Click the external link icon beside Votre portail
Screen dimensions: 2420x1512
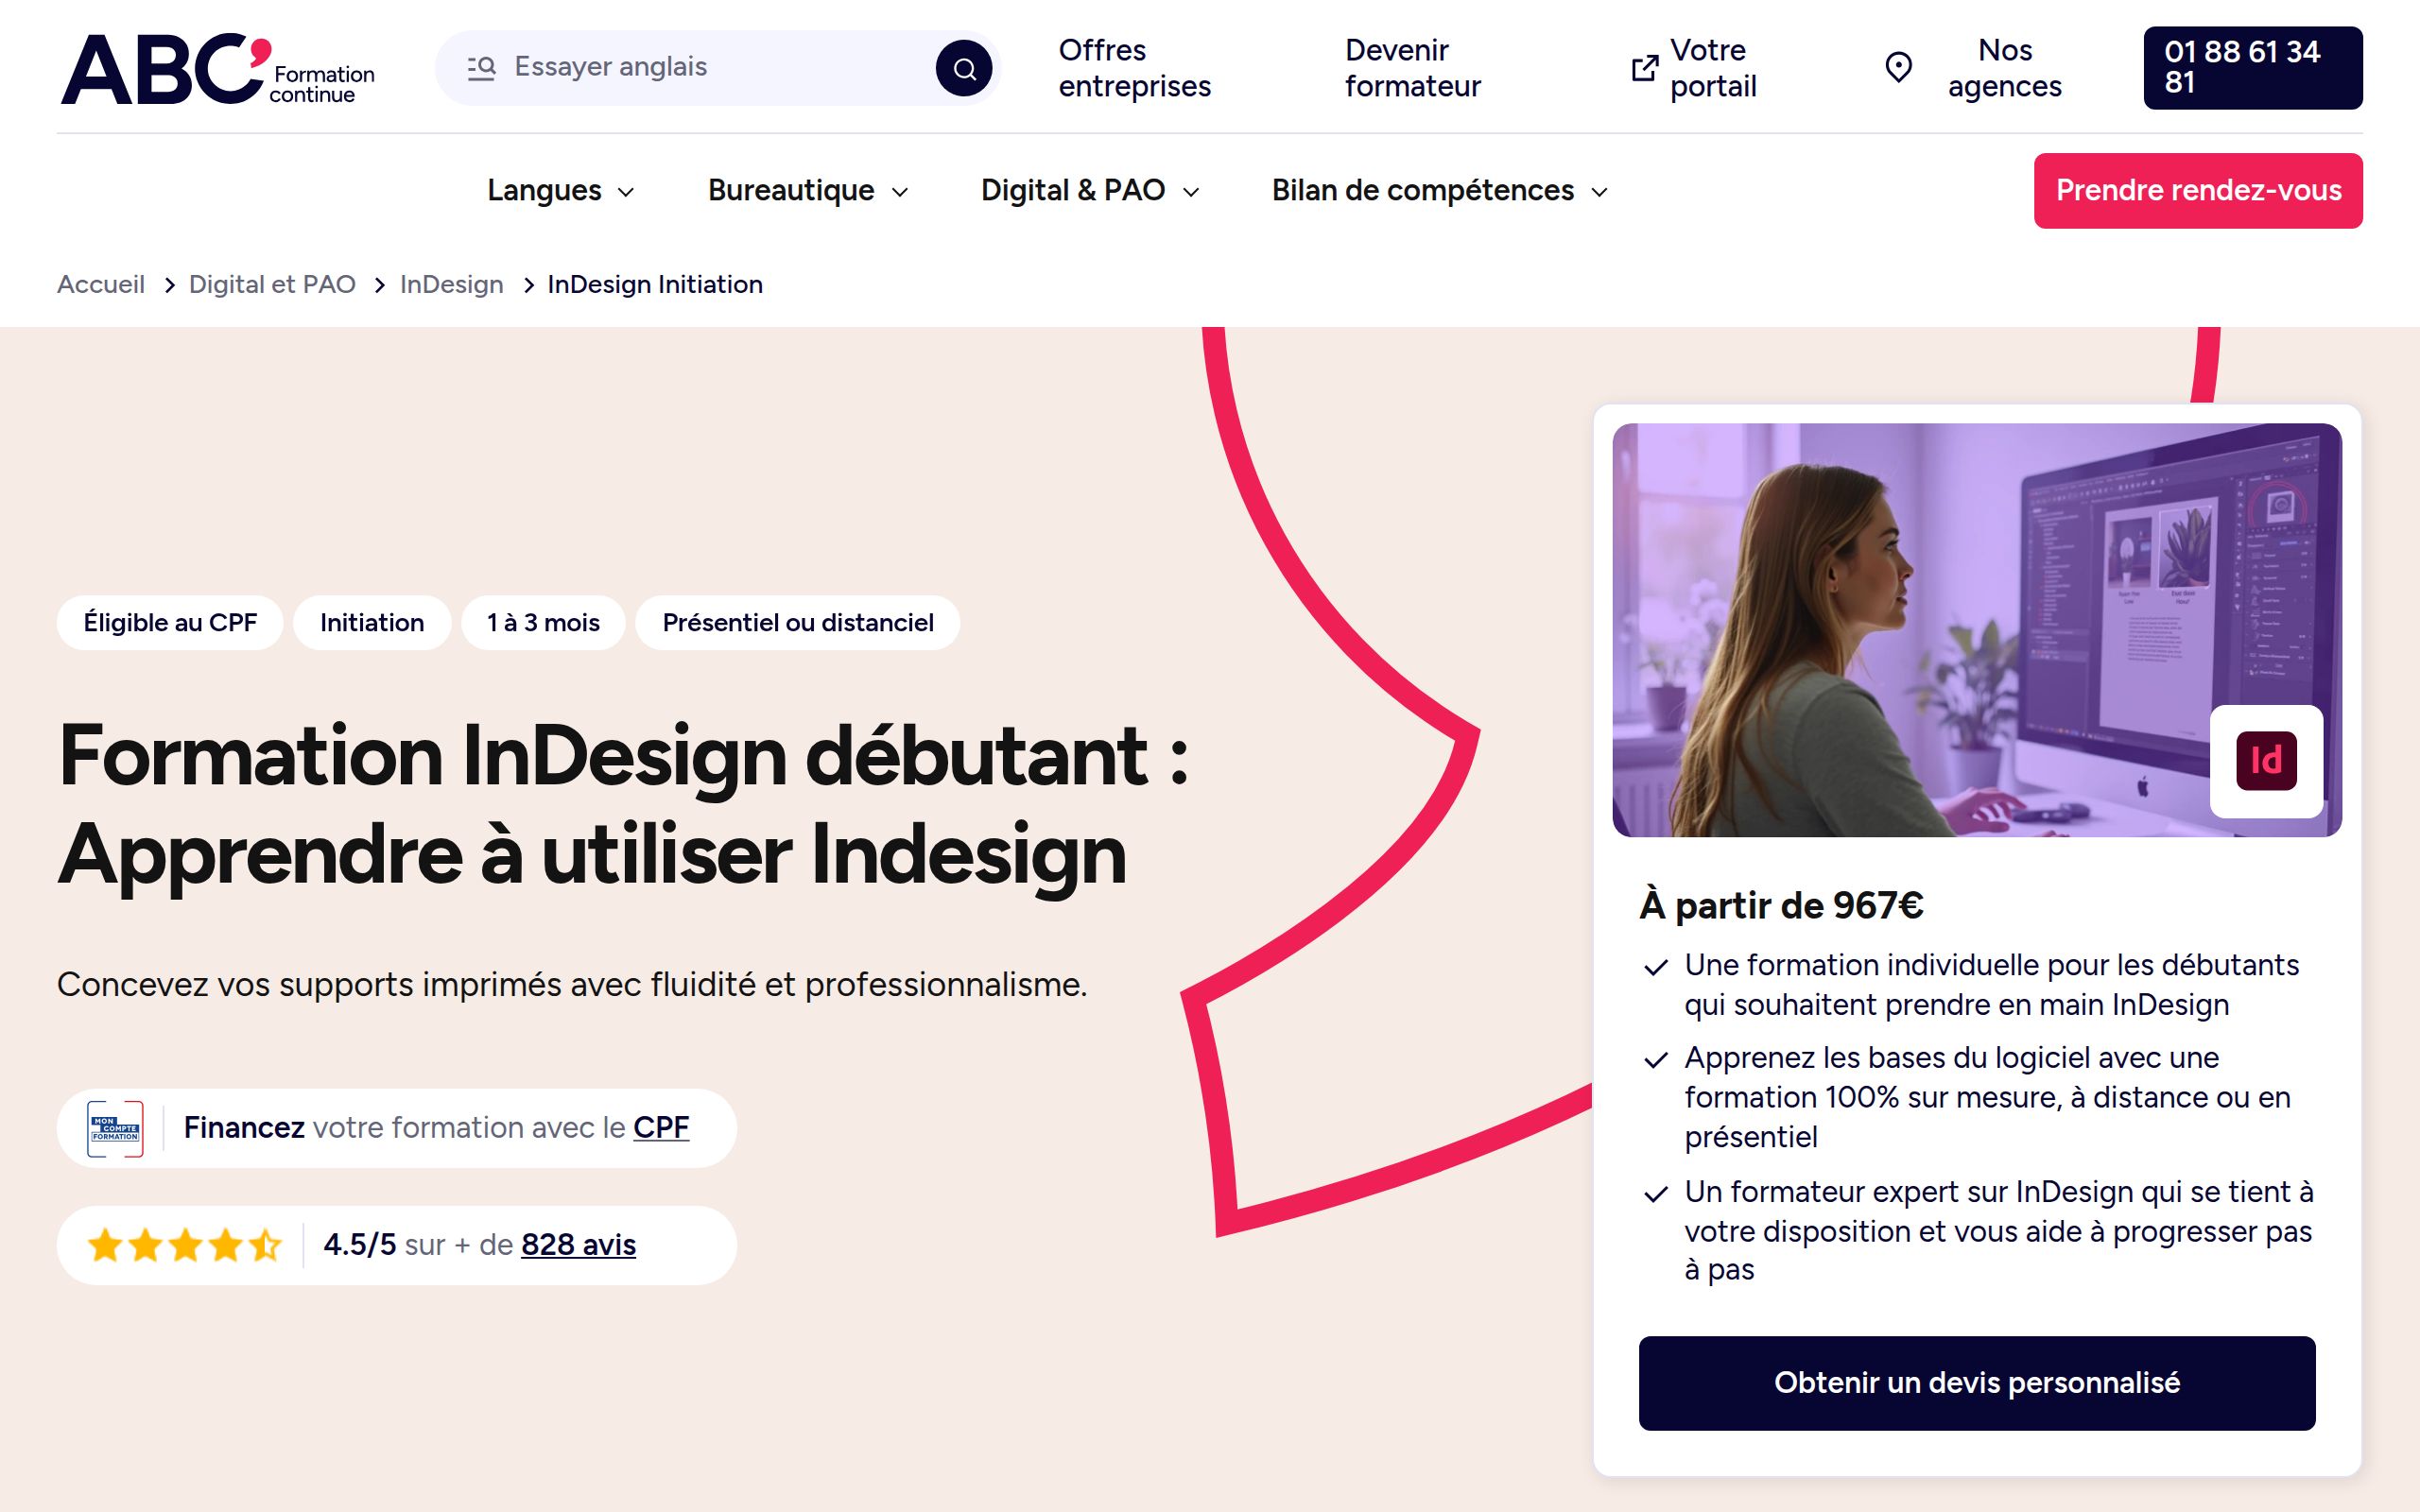(1644, 68)
